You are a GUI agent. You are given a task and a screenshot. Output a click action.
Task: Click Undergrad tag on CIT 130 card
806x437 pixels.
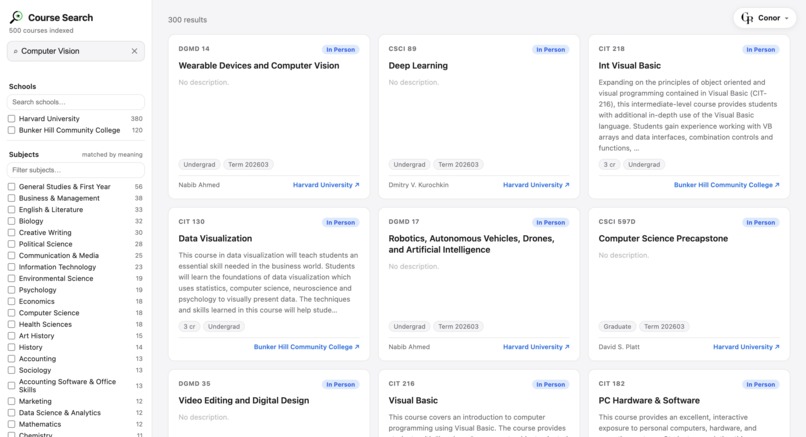coord(224,326)
